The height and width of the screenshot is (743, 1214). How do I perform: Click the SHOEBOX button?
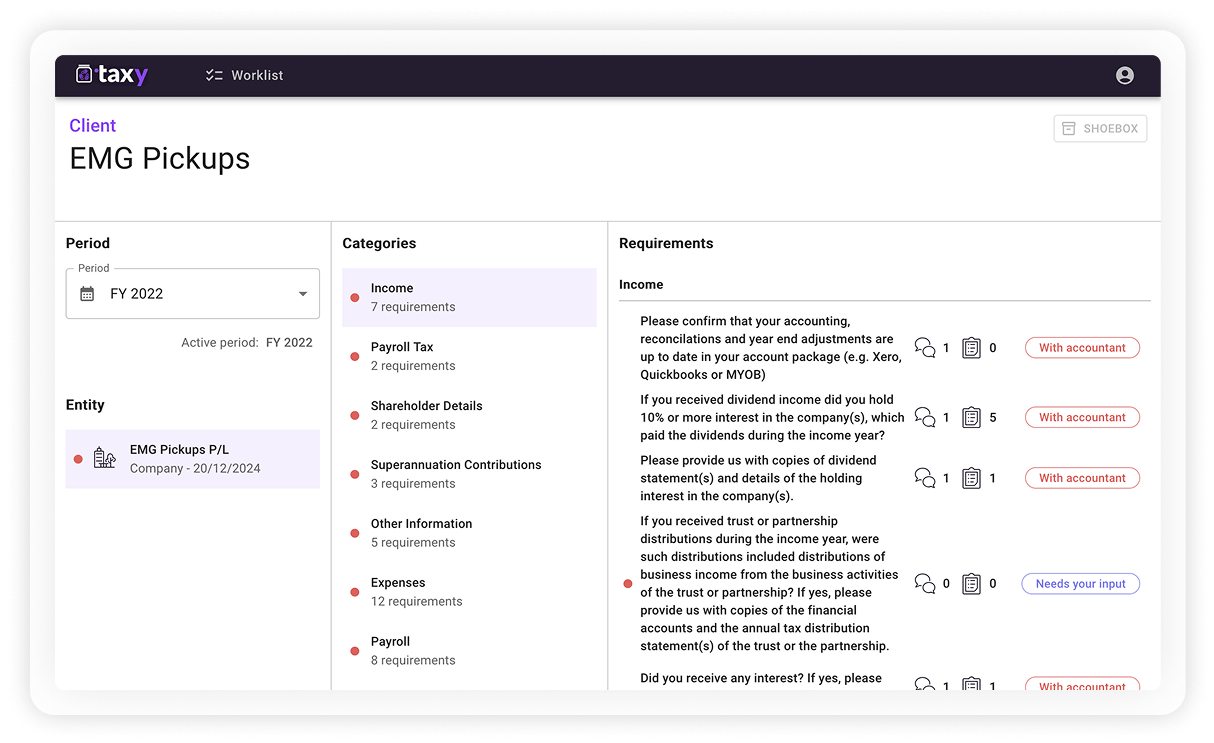[x=1100, y=129]
